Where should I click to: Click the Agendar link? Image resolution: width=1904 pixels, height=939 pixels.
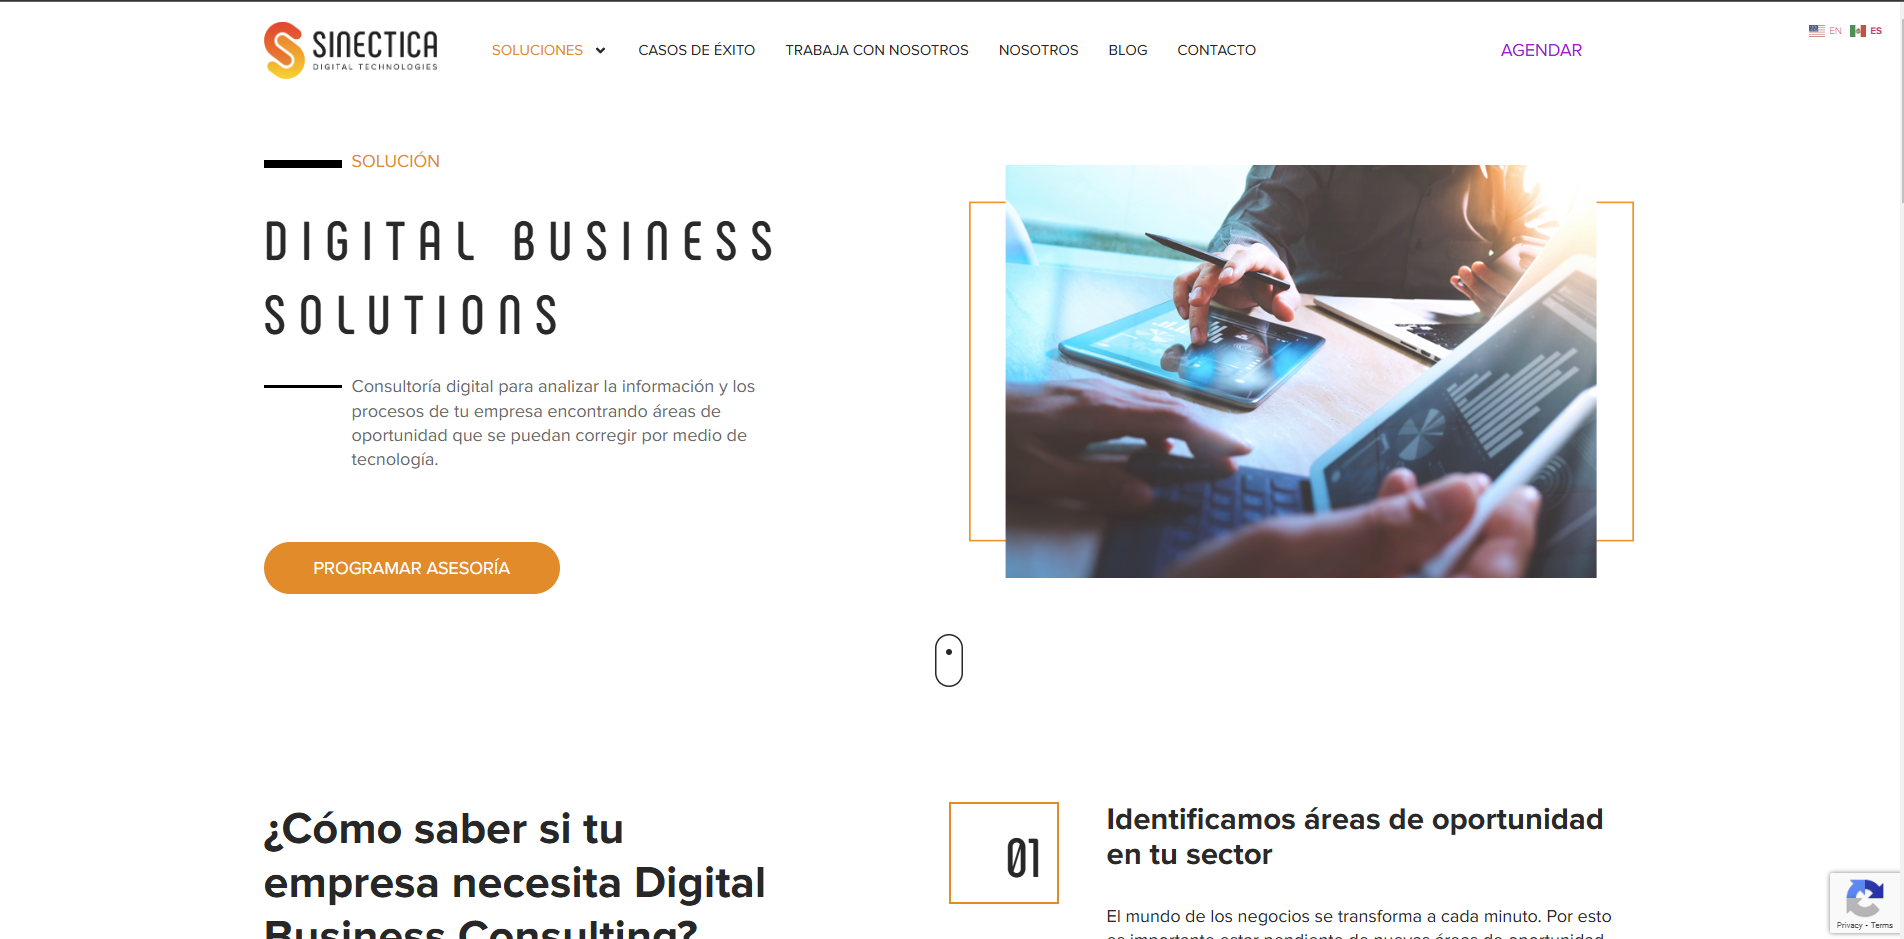(x=1541, y=50)
